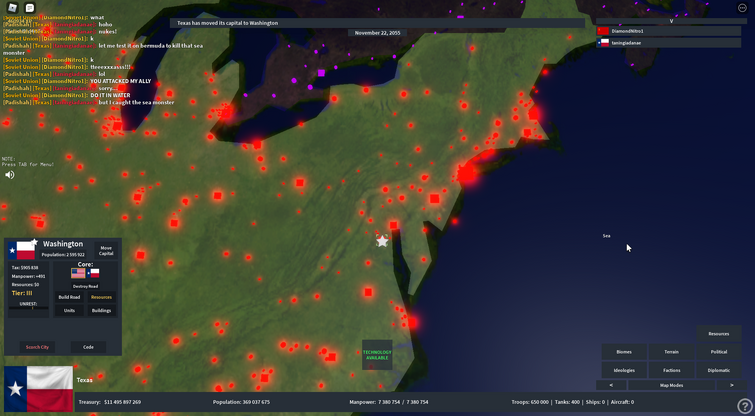Click the Texas flag next to taningiadanae
The height and width of the screenshot is (416, 755).
[x=603, y=43]
